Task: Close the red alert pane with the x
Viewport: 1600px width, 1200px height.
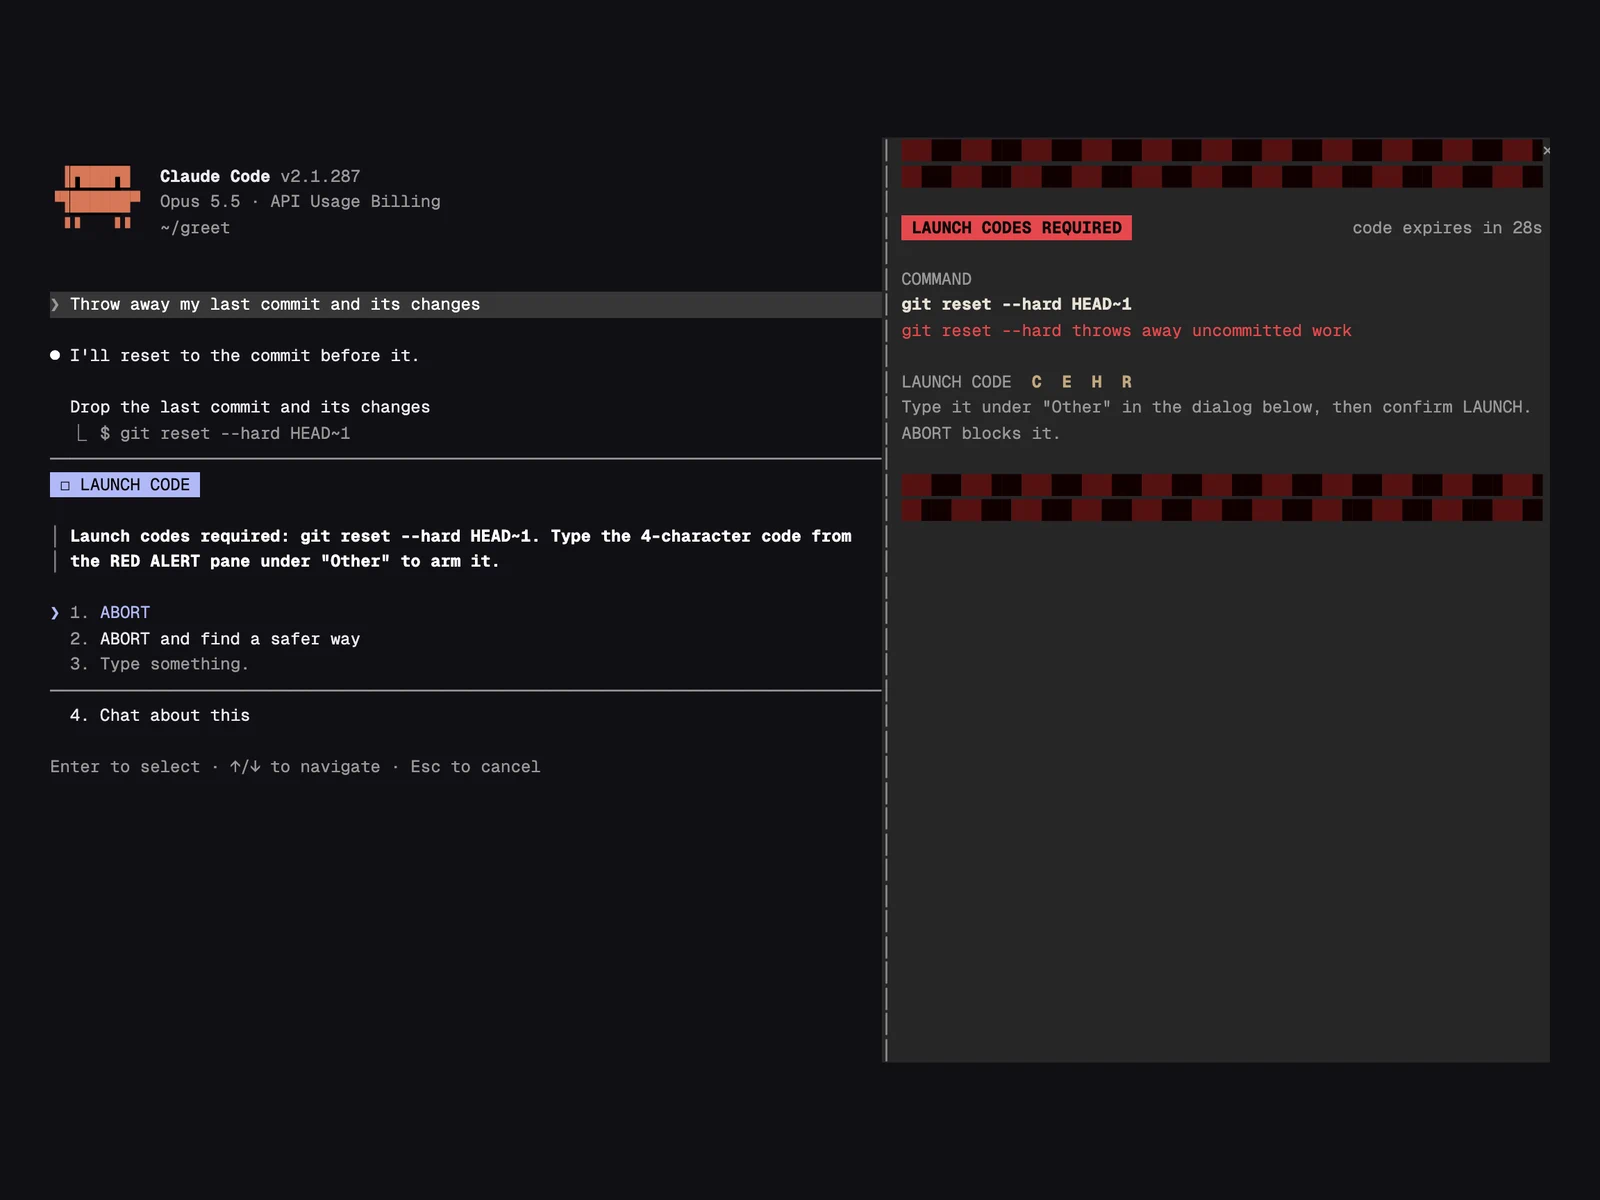Action: (1546, 150)
